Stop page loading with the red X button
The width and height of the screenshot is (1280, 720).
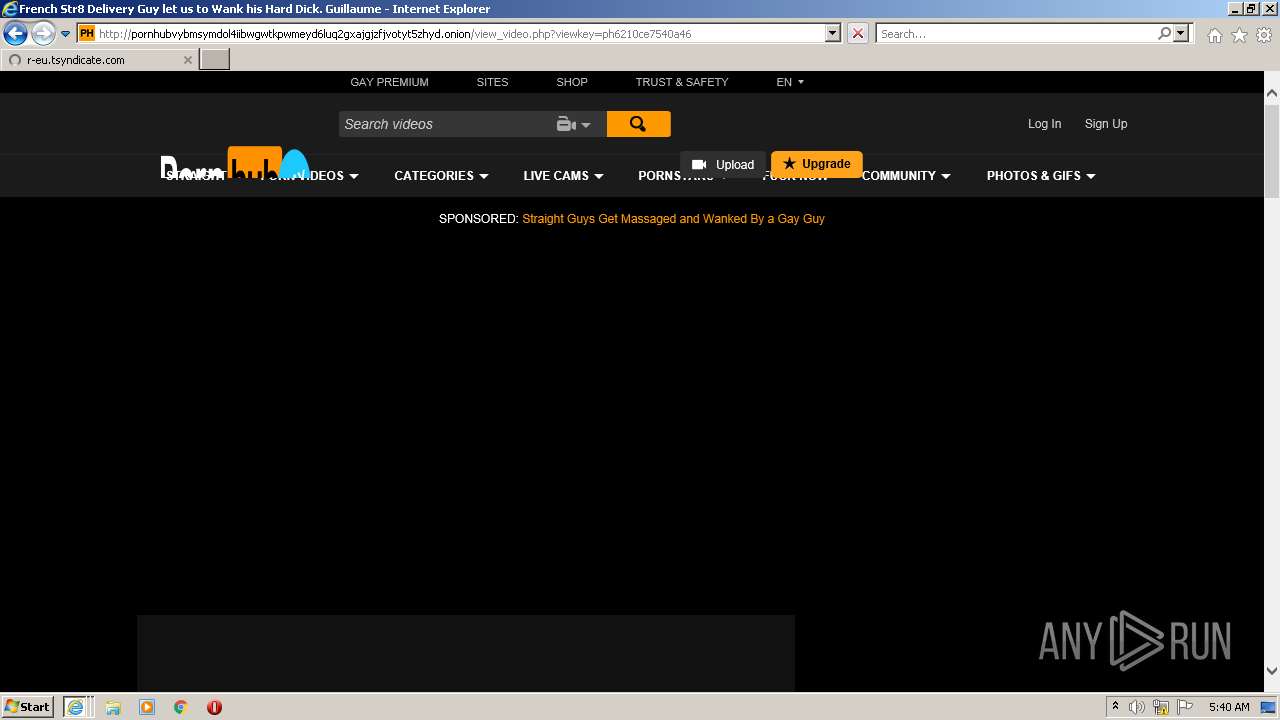click(x=858, y=33)
